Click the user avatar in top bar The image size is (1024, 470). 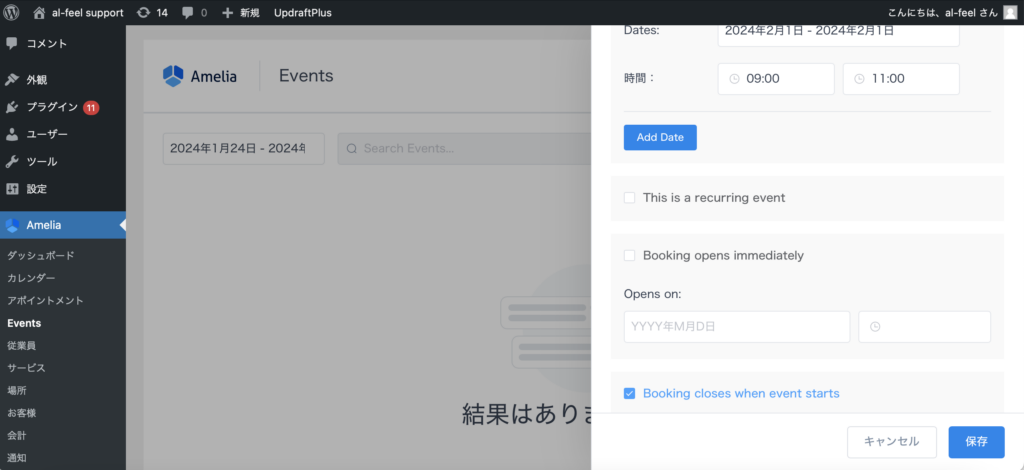point(1010,13)
